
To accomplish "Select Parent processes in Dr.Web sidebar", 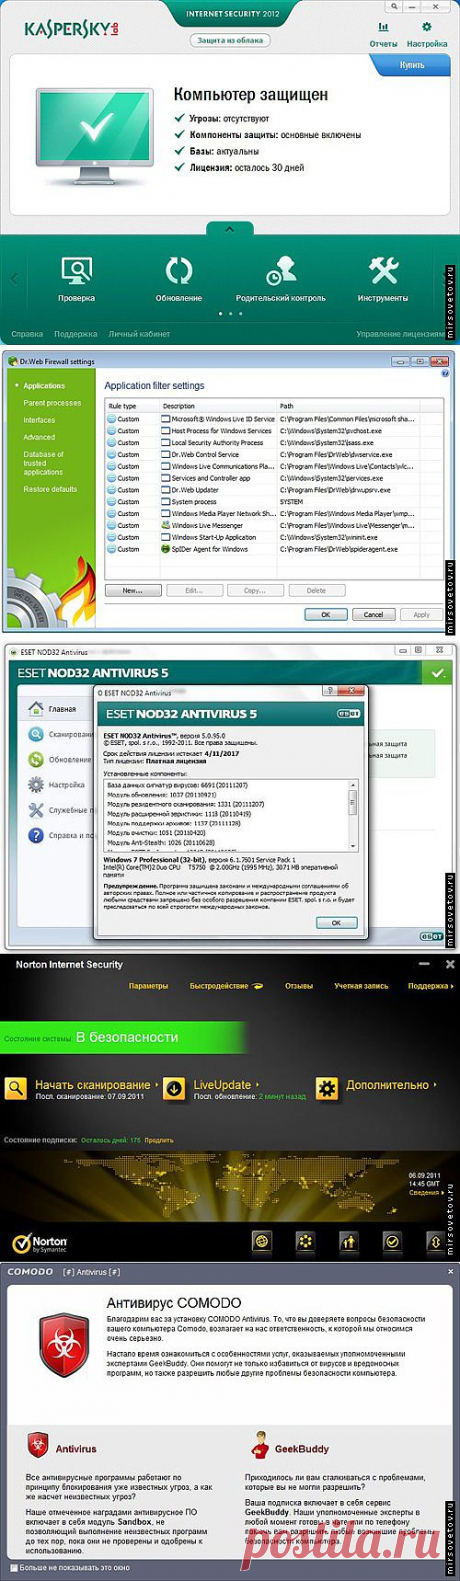I will (x=52, y=403).
